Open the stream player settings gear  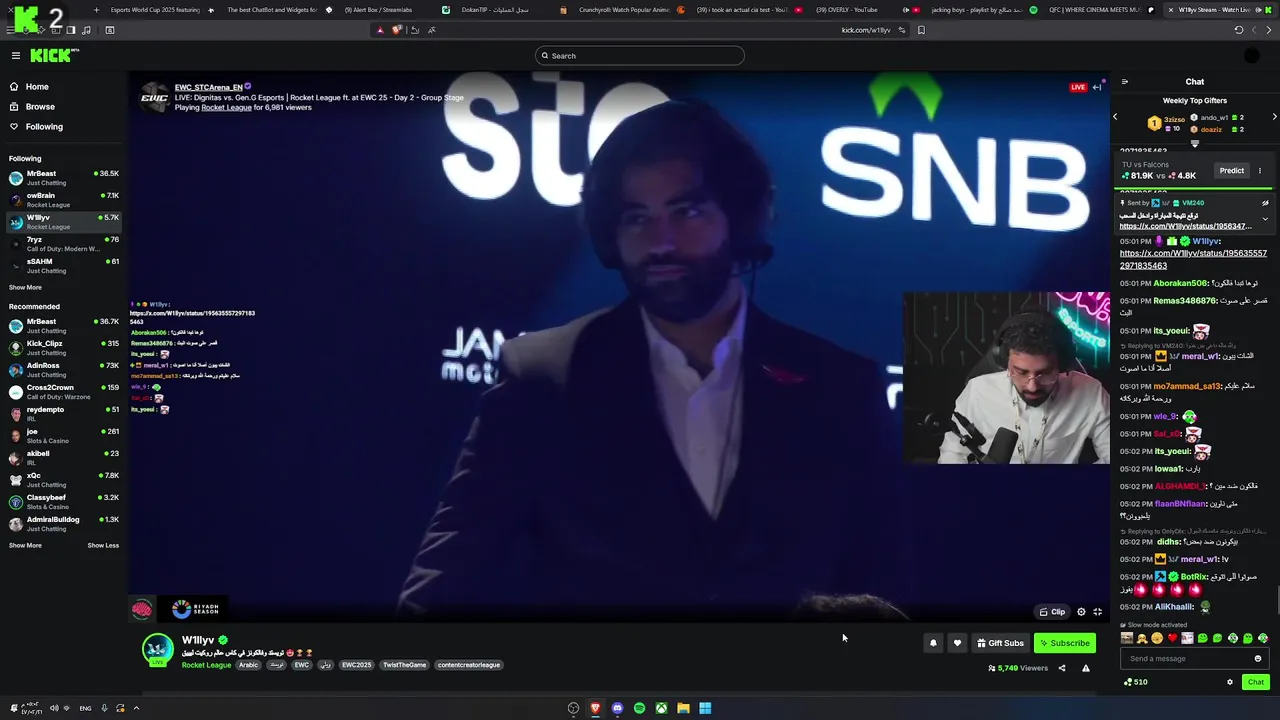(1081, 612)
